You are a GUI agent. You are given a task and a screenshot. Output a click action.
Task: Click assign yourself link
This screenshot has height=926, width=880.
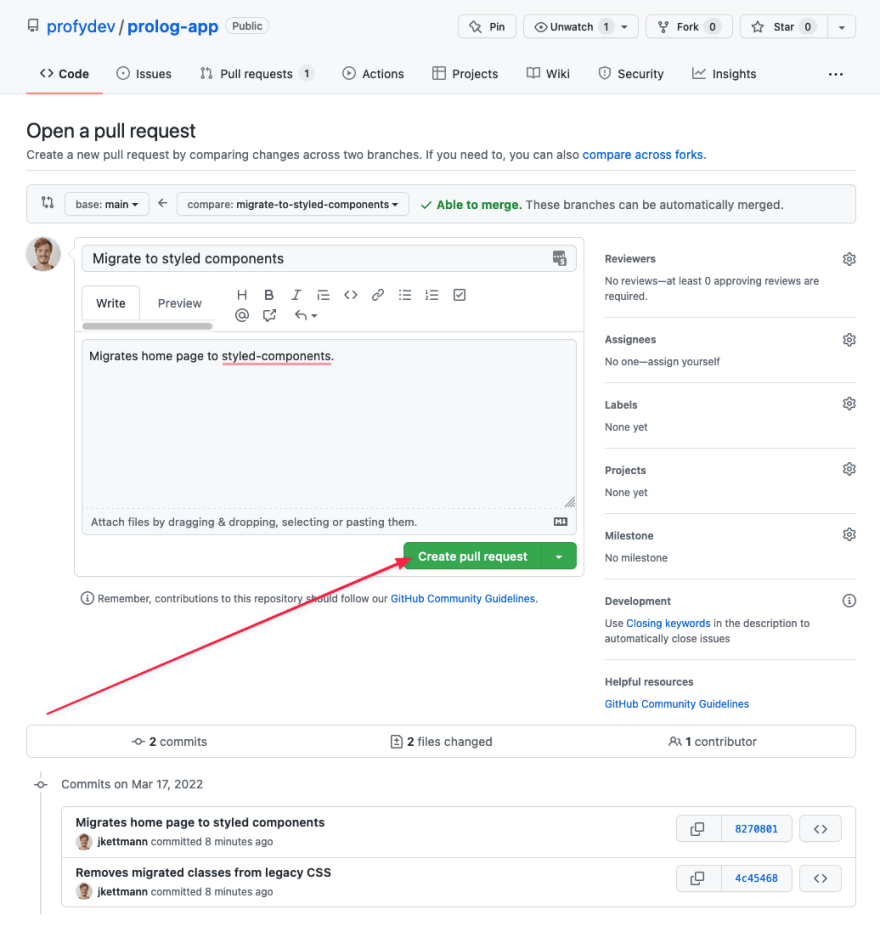coord(684,361)
